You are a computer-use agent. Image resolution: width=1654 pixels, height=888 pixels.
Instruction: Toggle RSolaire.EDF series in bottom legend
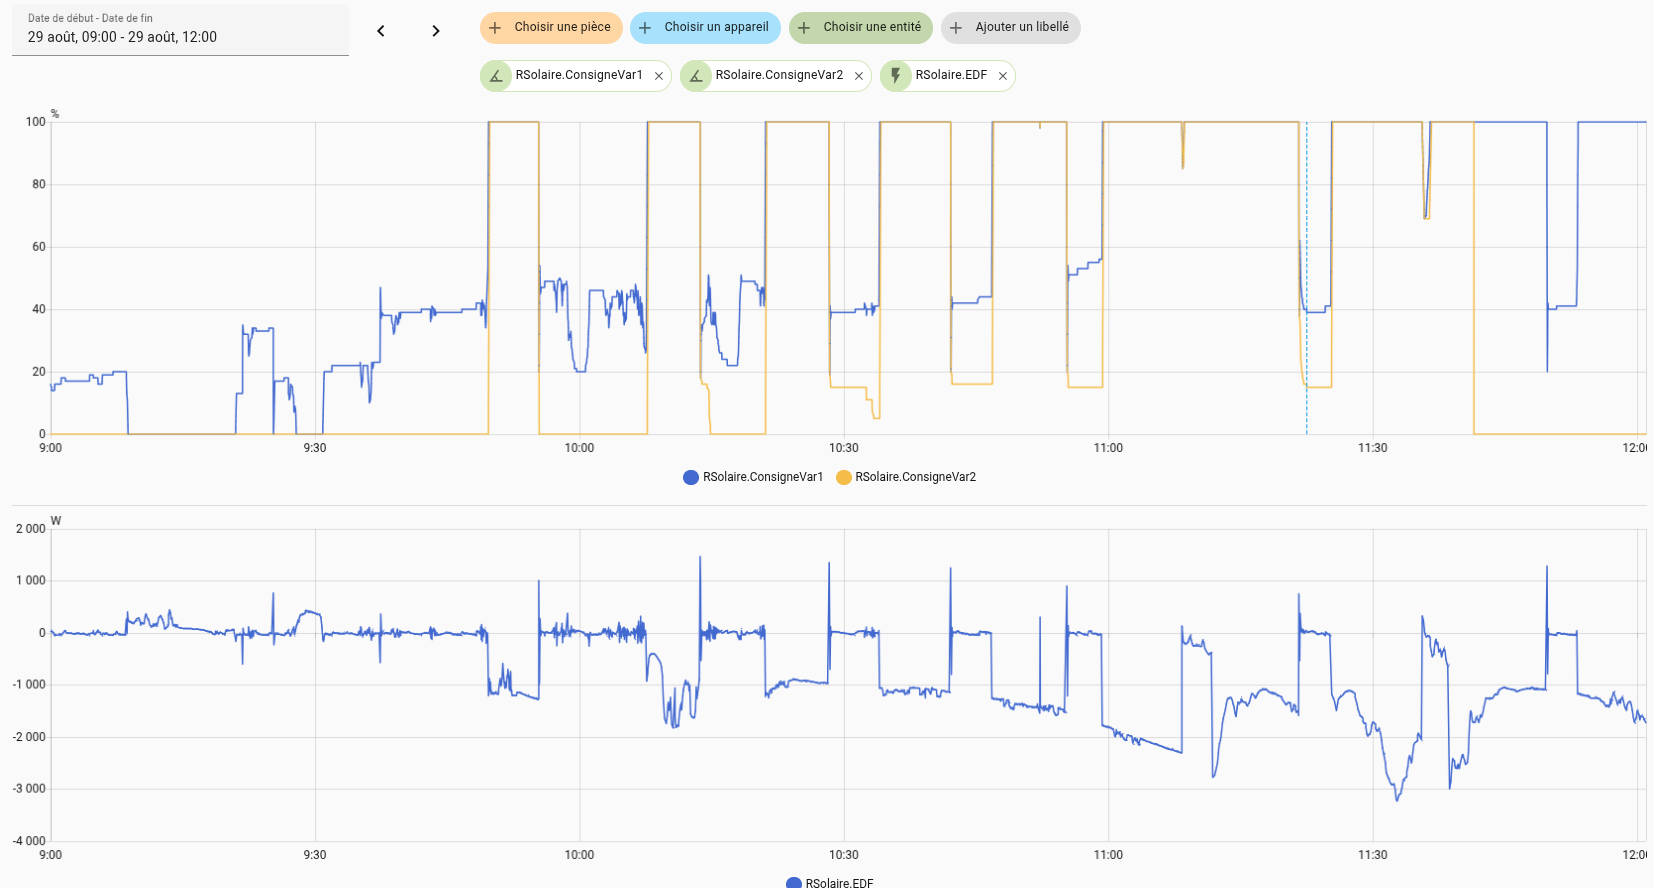coord(839,882)
